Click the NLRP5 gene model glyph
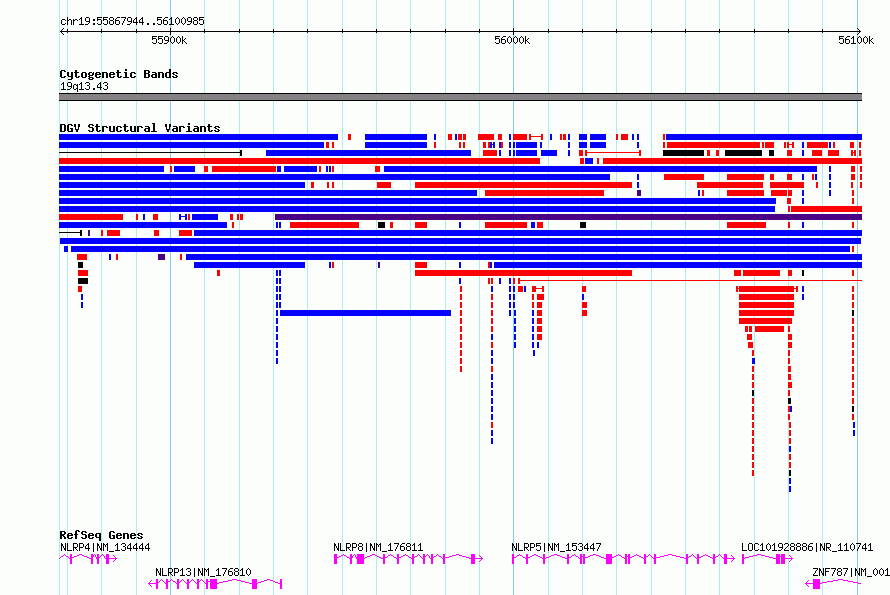 [623, 559]
